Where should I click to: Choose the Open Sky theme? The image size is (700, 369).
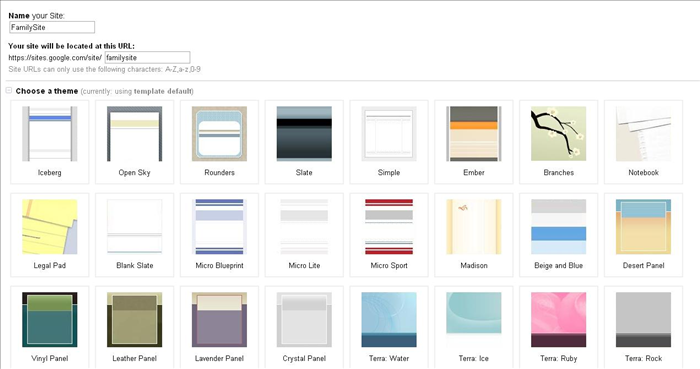(134, 142)
